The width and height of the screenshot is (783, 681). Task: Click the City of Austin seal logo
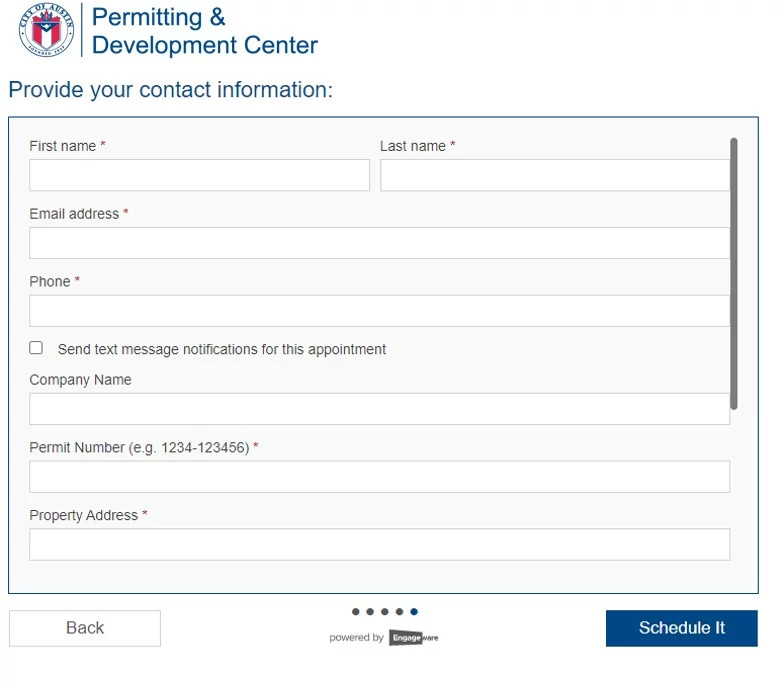(47, 30)
